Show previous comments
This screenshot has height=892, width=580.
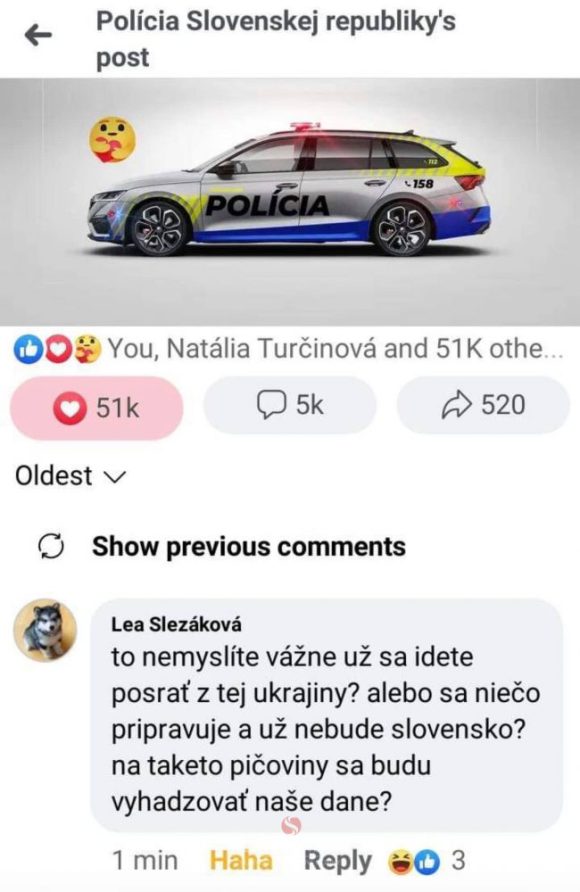[249, 547]
